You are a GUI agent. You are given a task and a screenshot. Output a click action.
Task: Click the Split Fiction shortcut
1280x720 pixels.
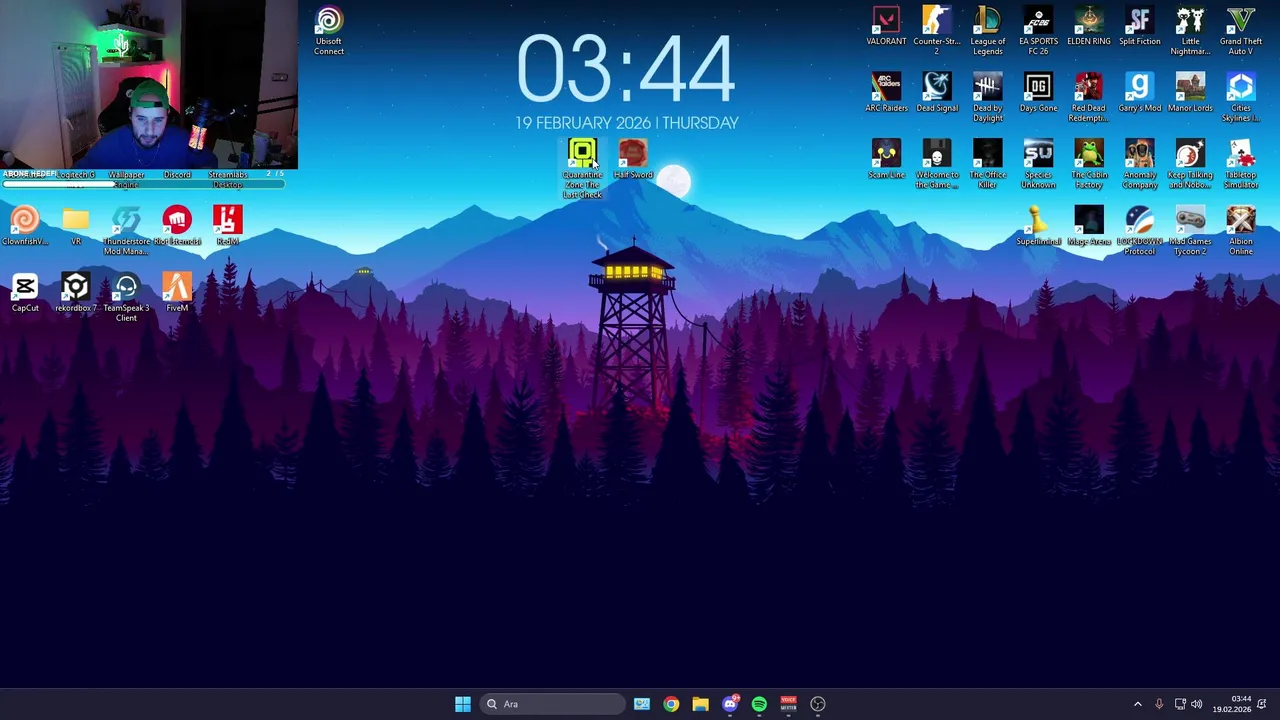point(1140,27)
